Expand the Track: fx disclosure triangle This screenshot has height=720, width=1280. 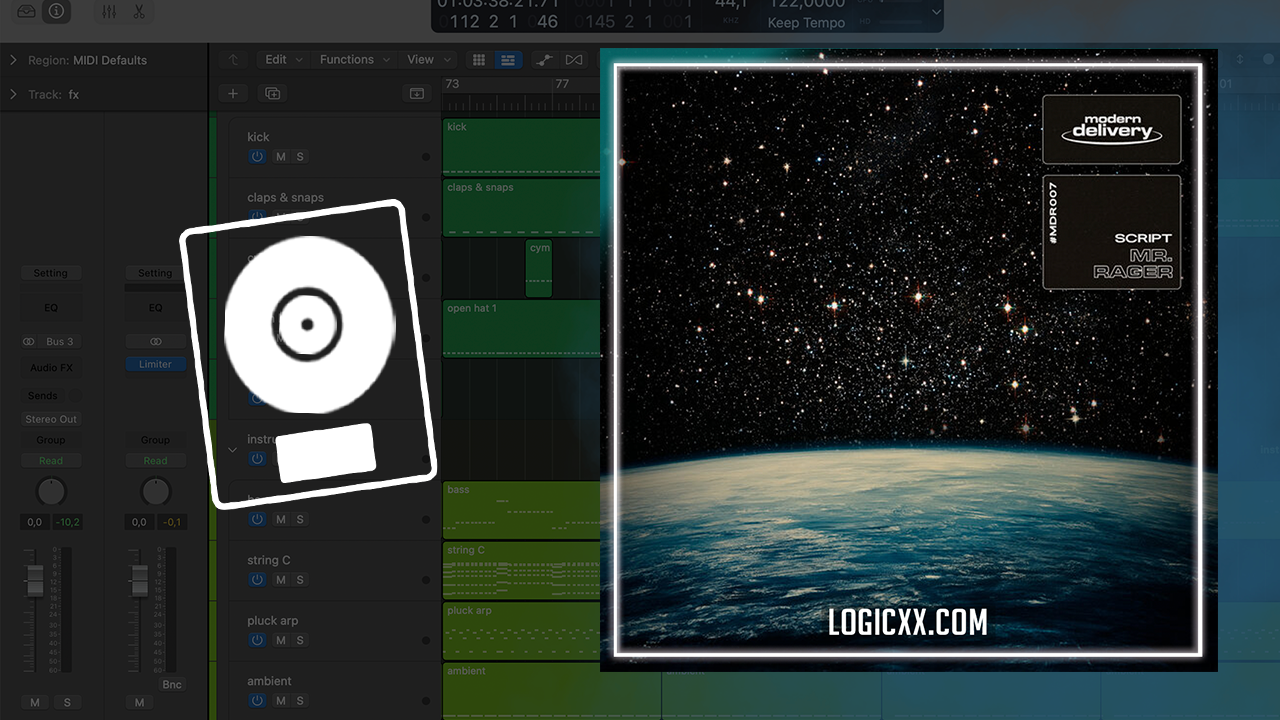(x=13, y=94)
